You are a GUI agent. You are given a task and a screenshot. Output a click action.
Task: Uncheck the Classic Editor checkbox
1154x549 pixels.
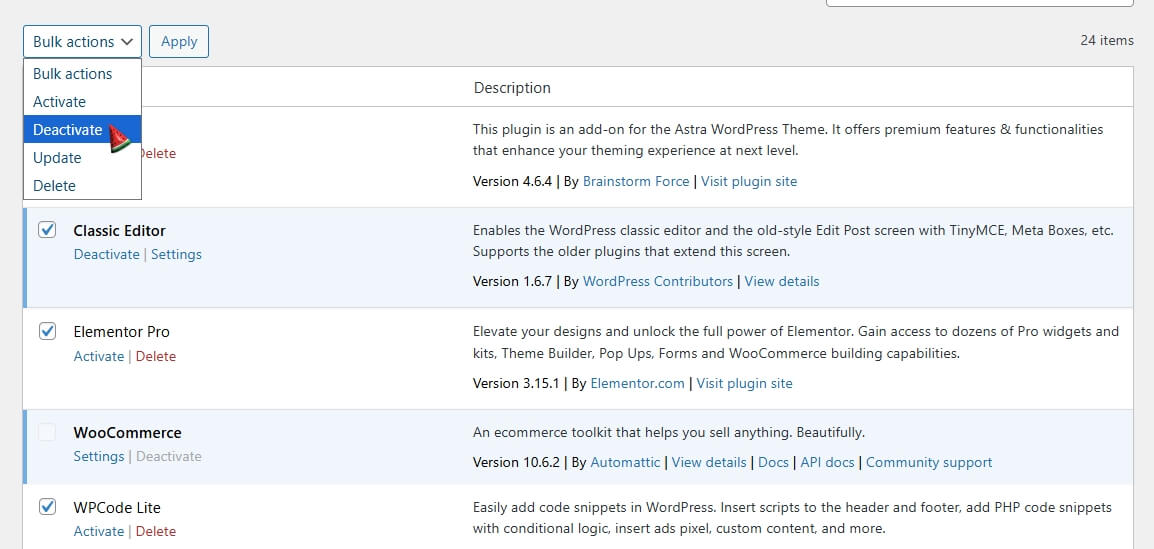47,230
